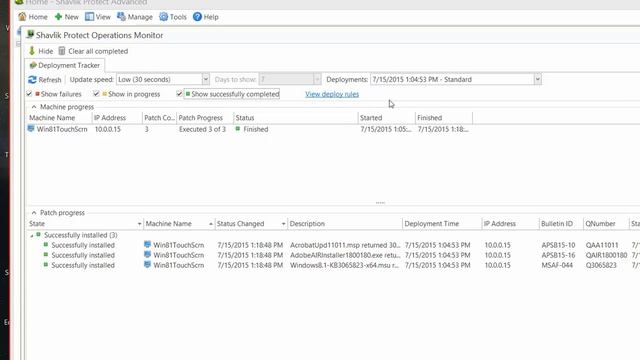Open the Status Changed column filter dropdown
The height and width of the screenshot is (360, 640).
(283, 224)
